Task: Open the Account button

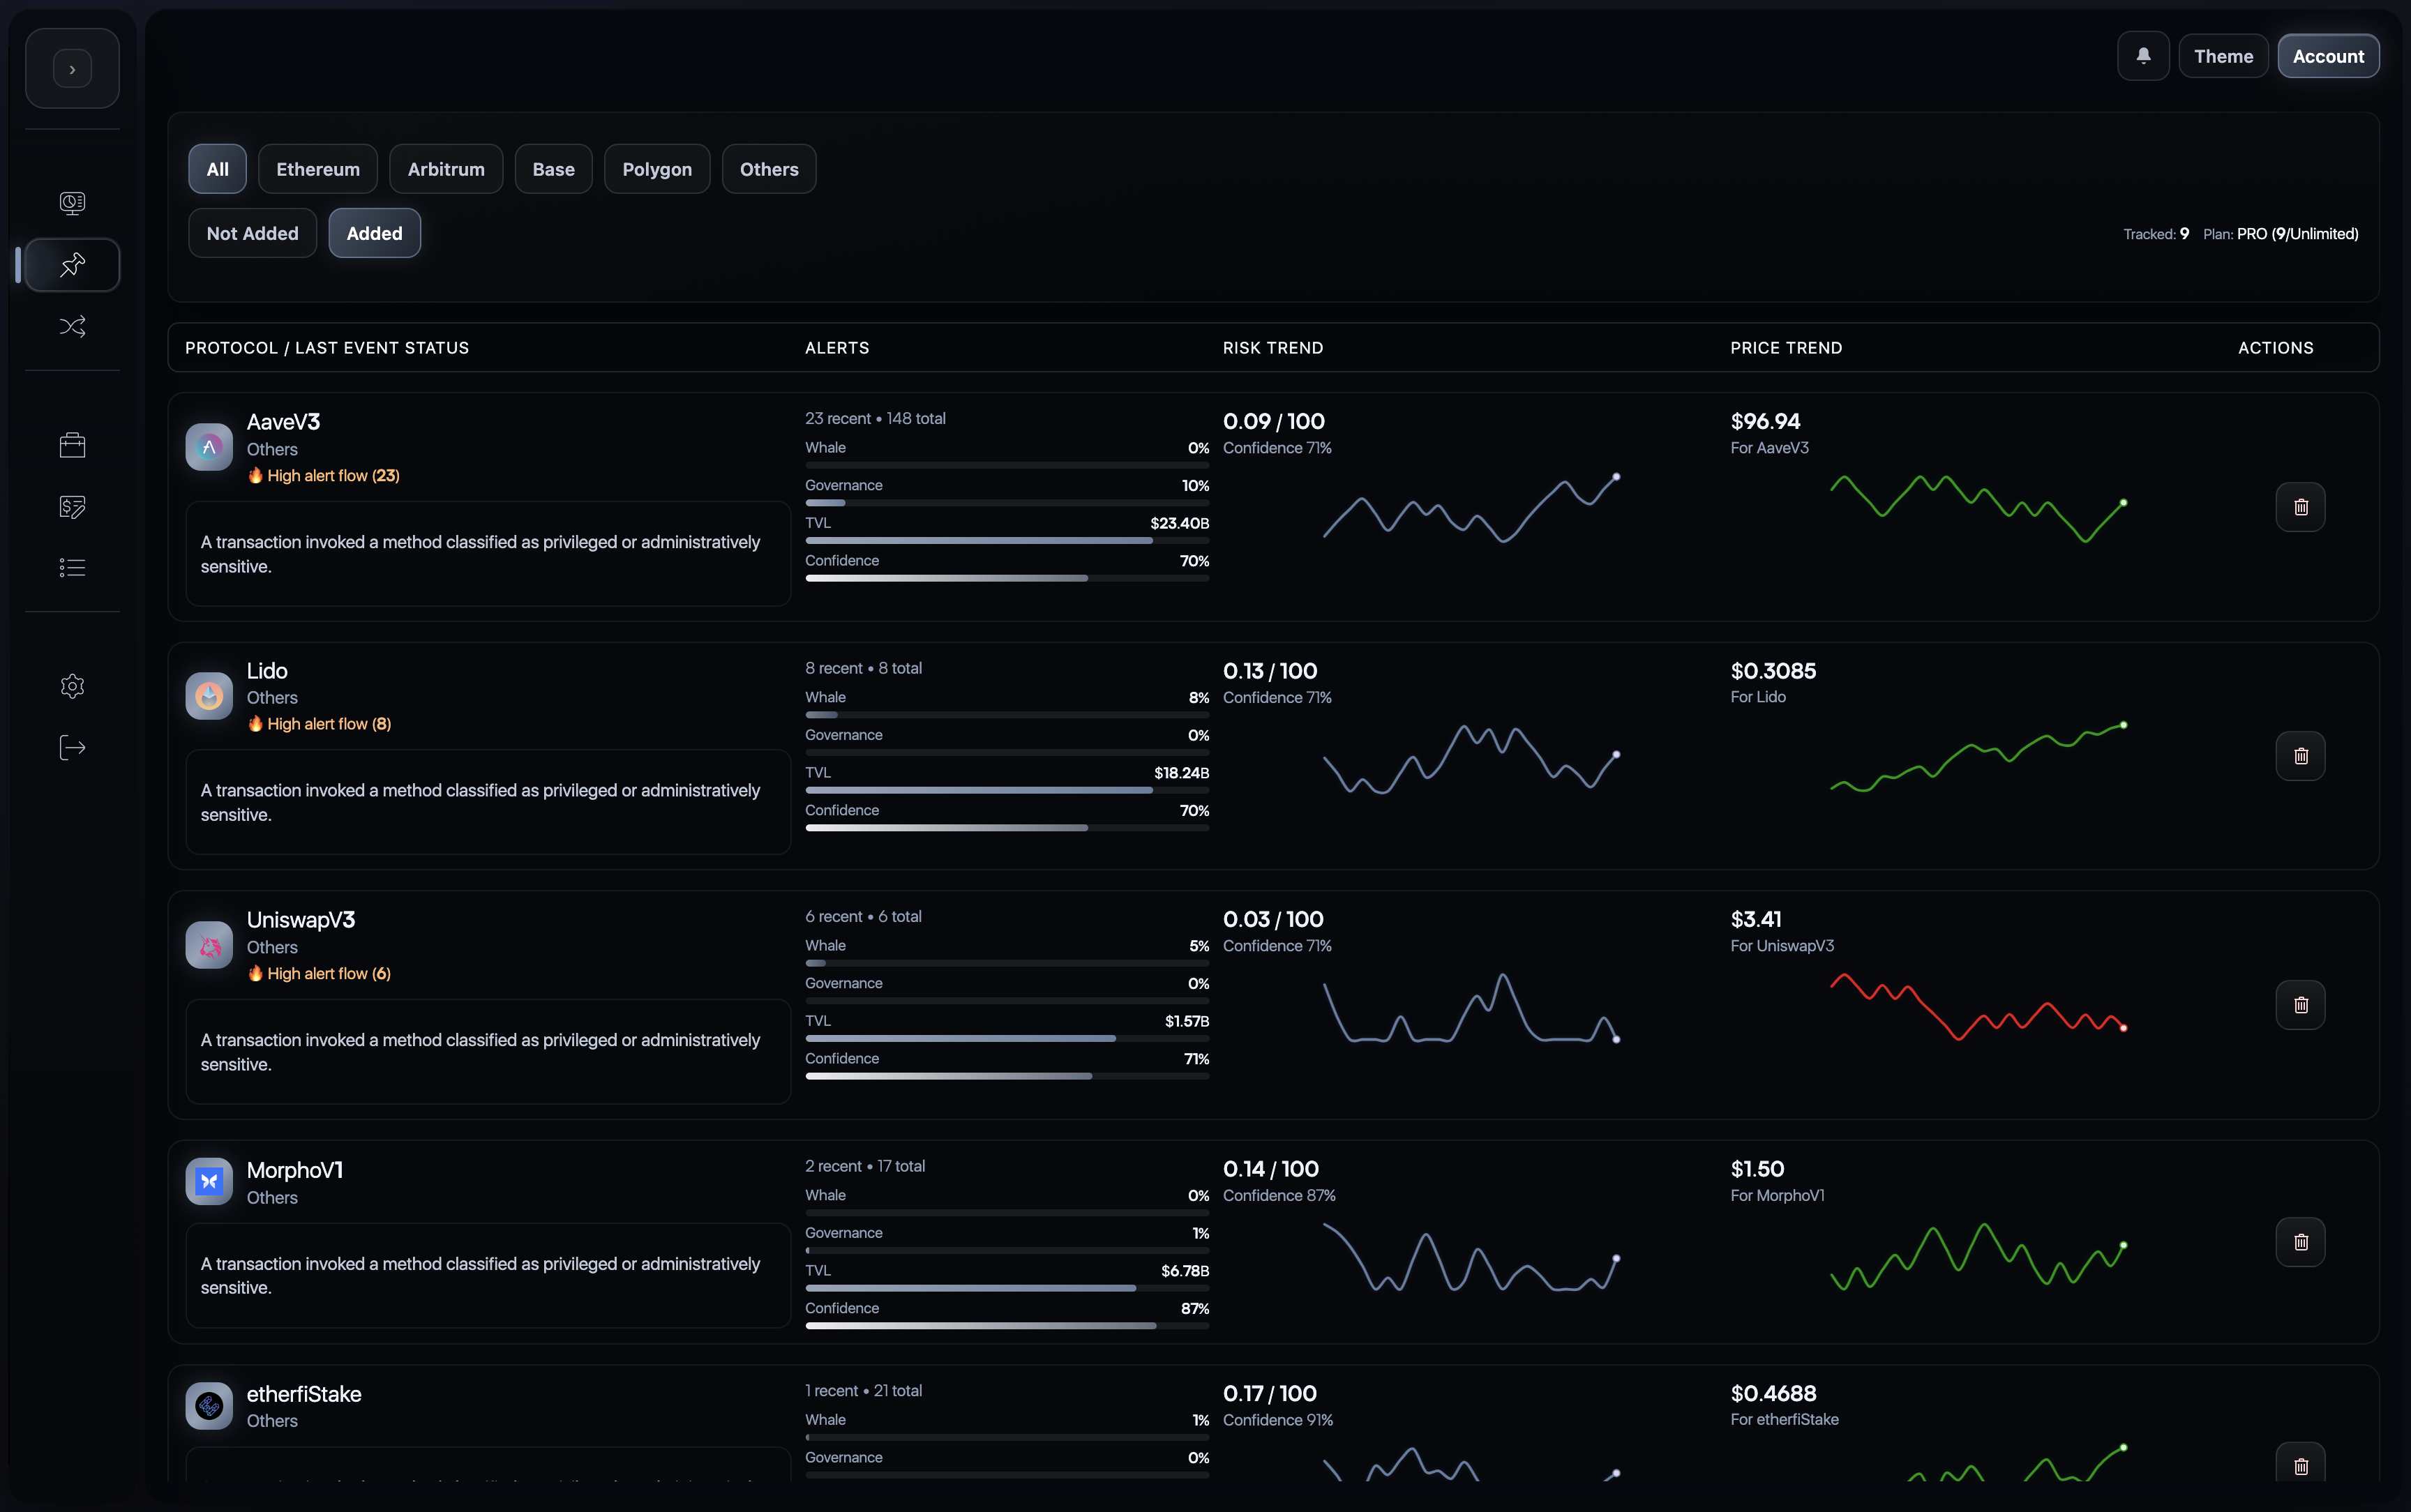Action: coord(2328,56)
